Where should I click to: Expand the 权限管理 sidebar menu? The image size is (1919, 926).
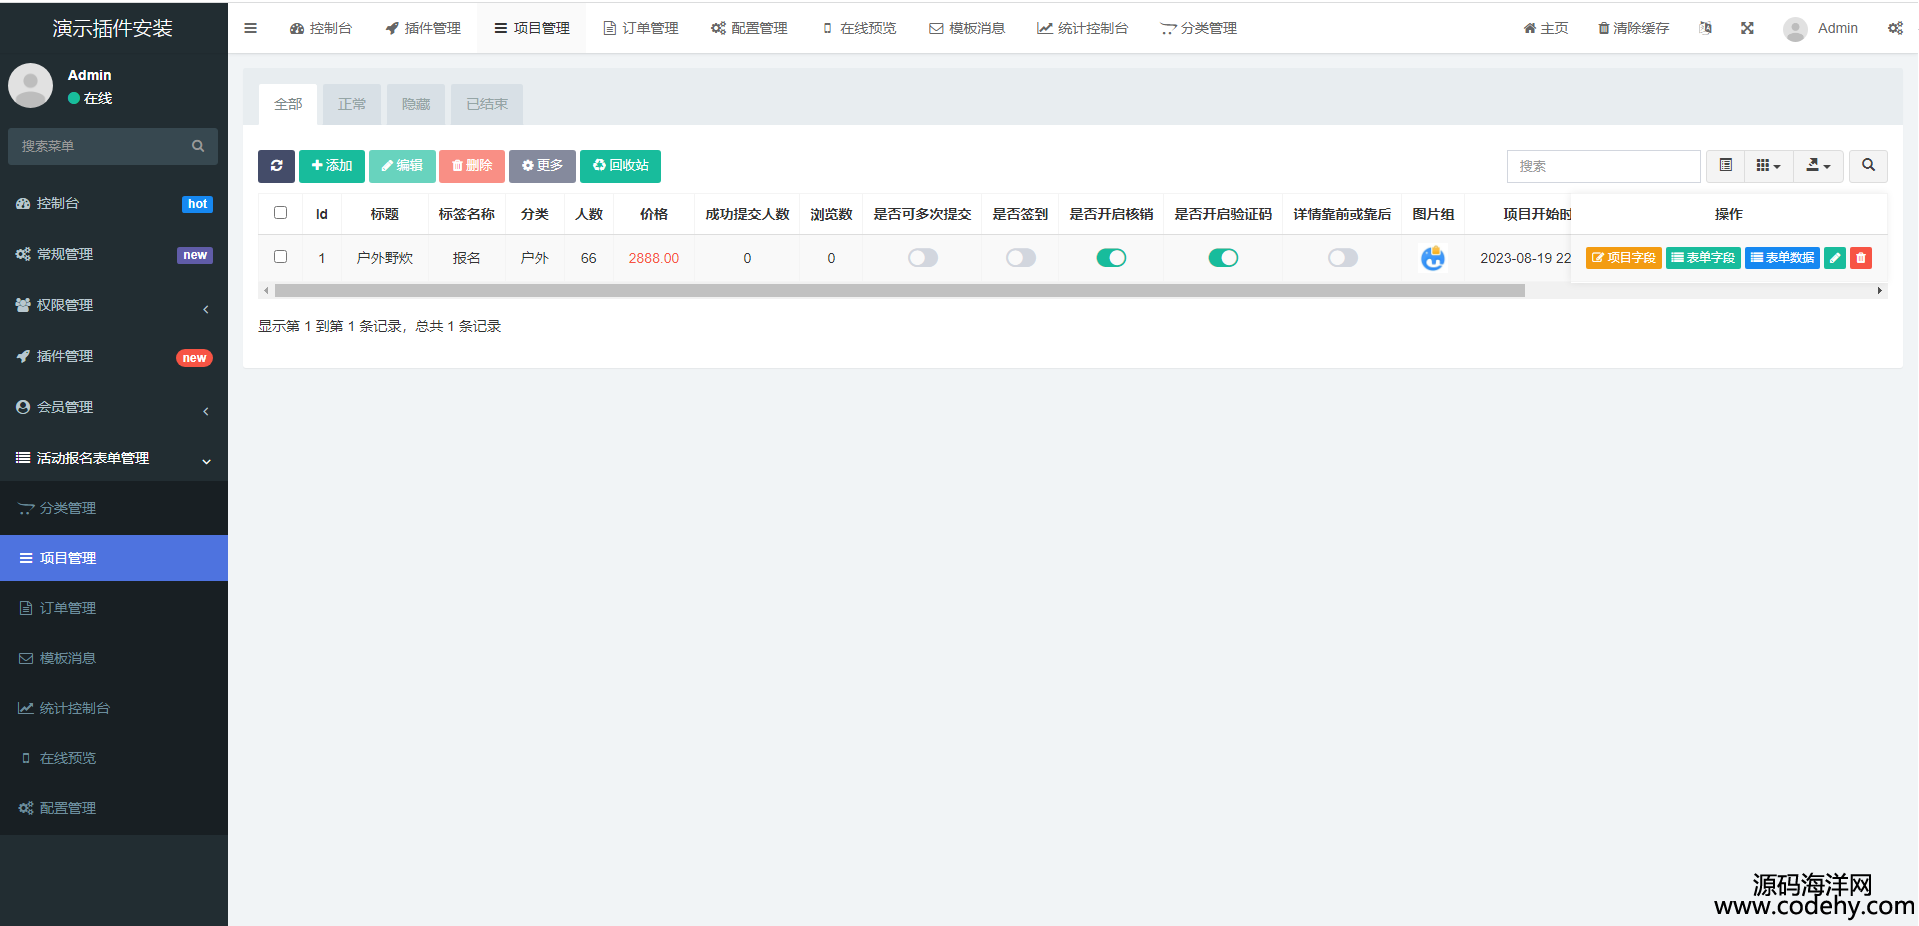coord(113,305)
